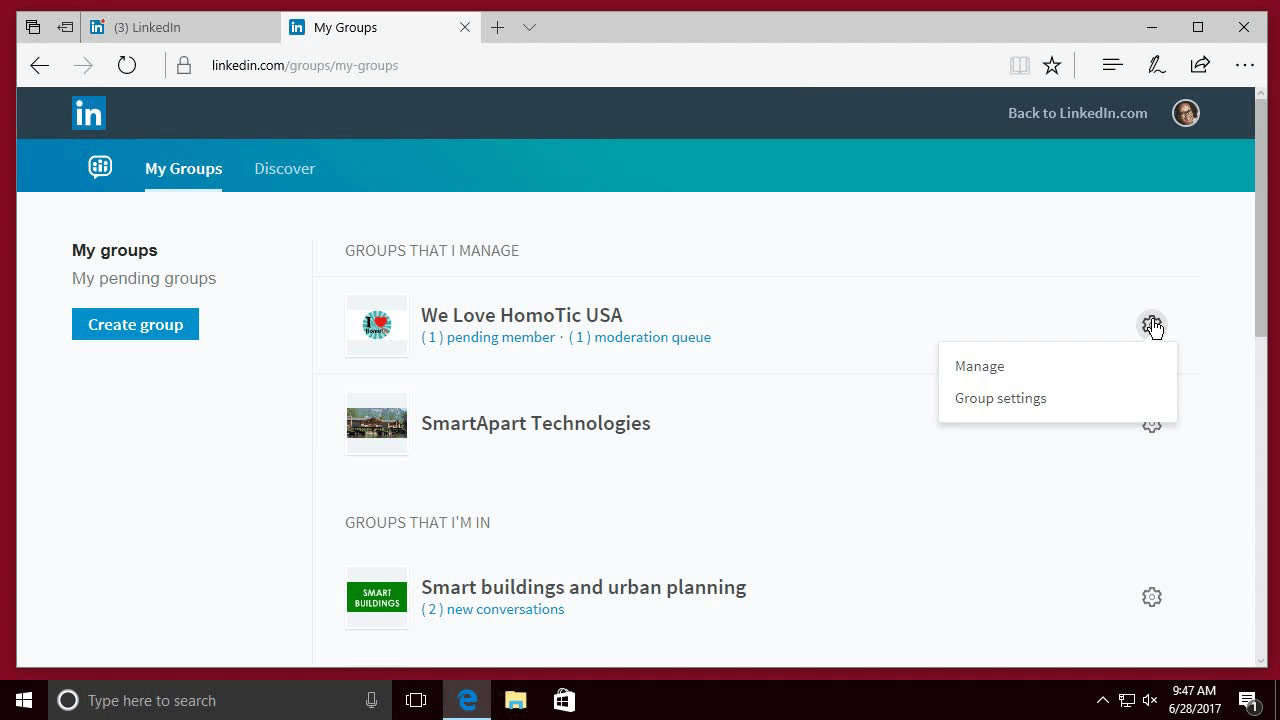Viewport: 1280px width, 720px height.
Task: Click the Create group button
Action: pos(135,324)
